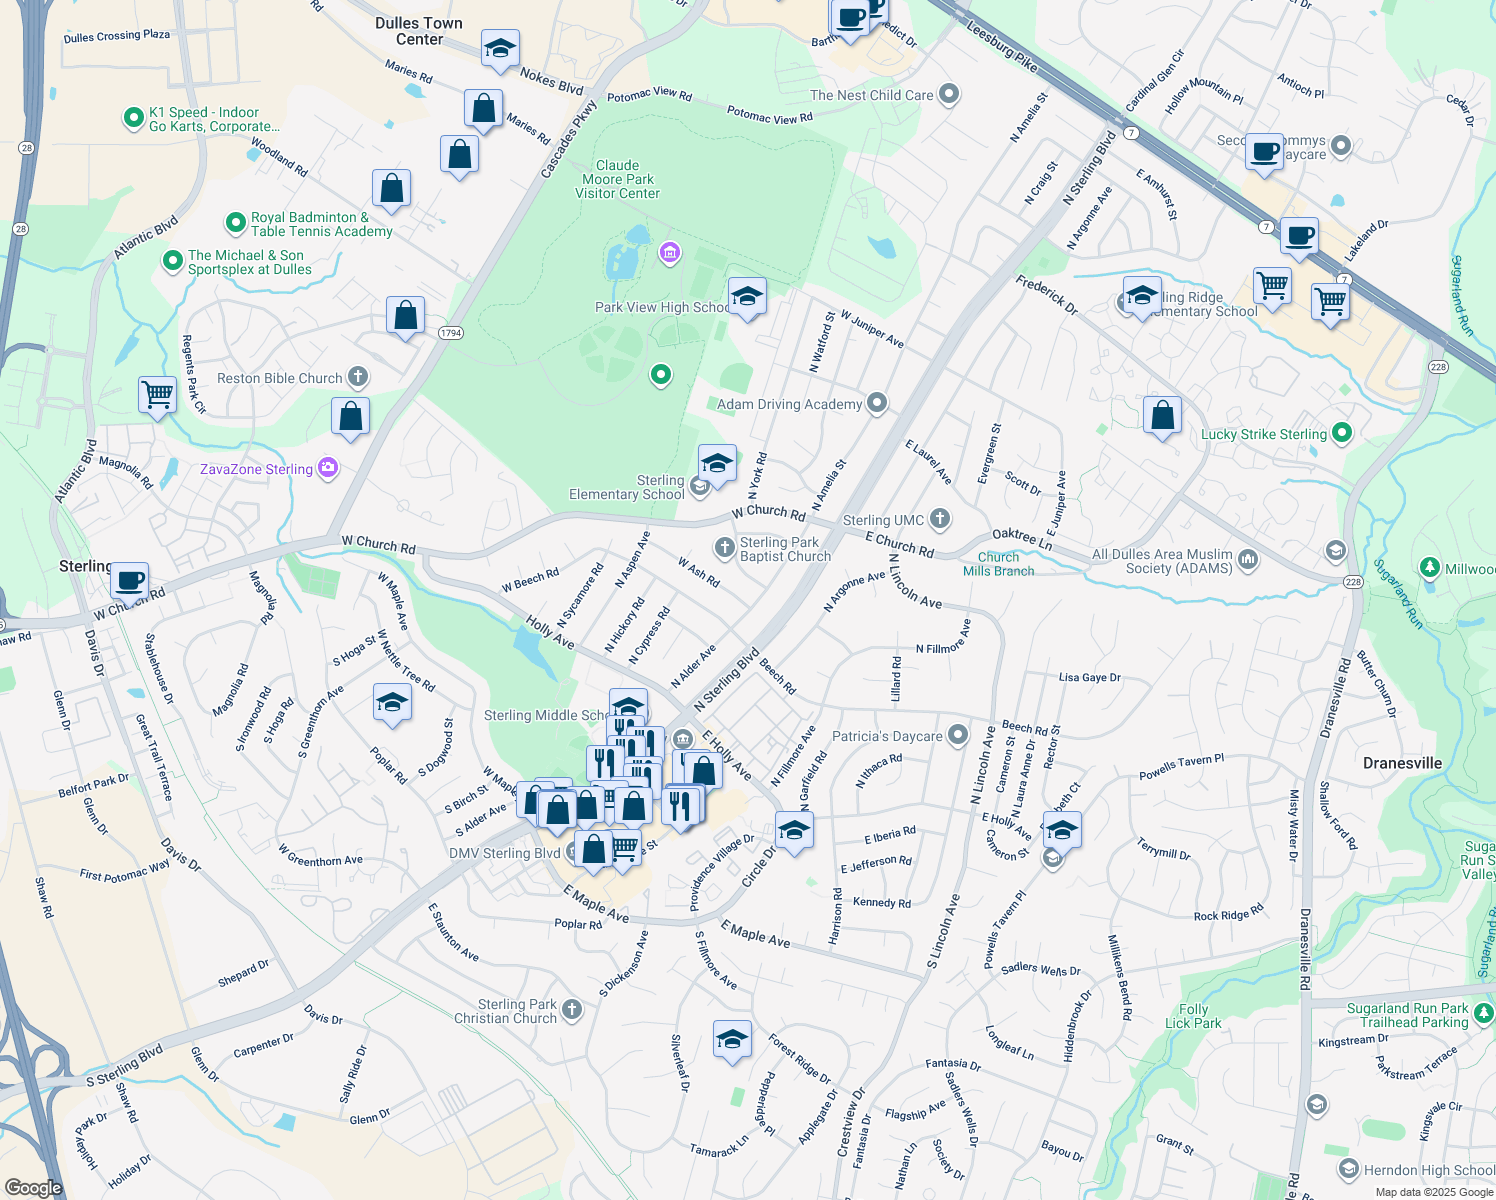
Task: Open coffee cup marker near Lakeland Dr
Action: point(1299,237)
